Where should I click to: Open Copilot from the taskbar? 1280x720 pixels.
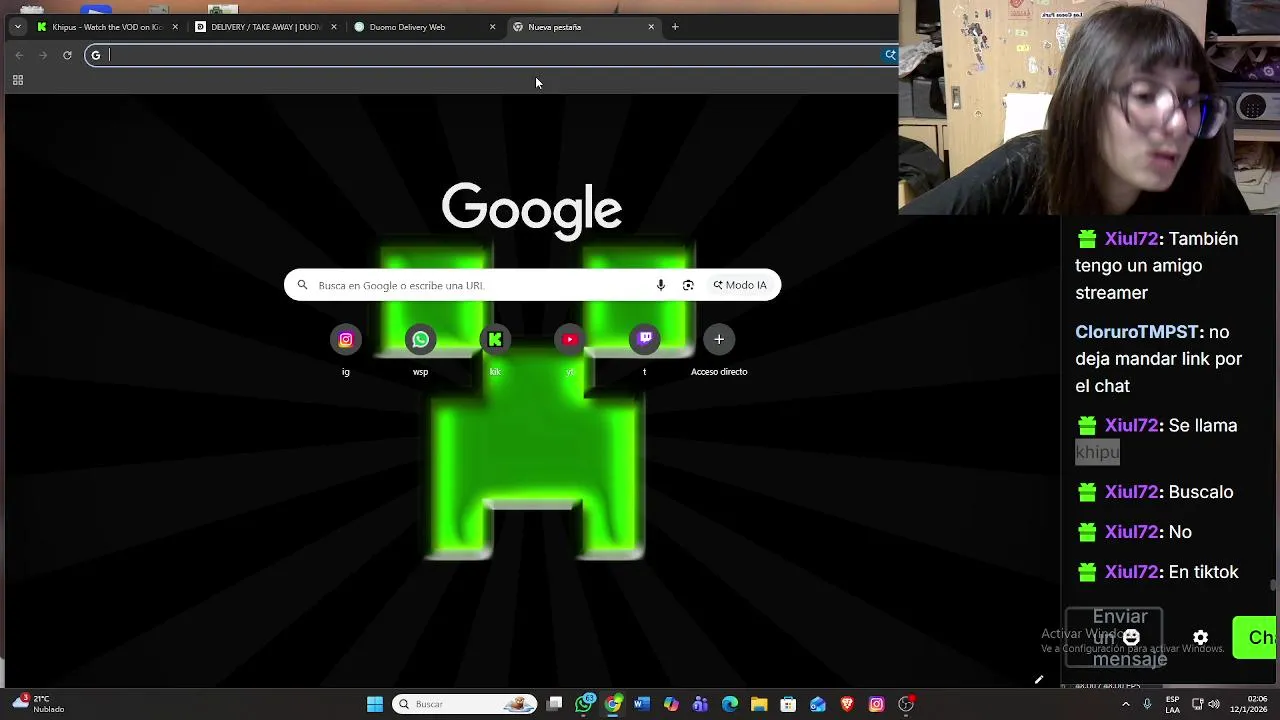671,704
